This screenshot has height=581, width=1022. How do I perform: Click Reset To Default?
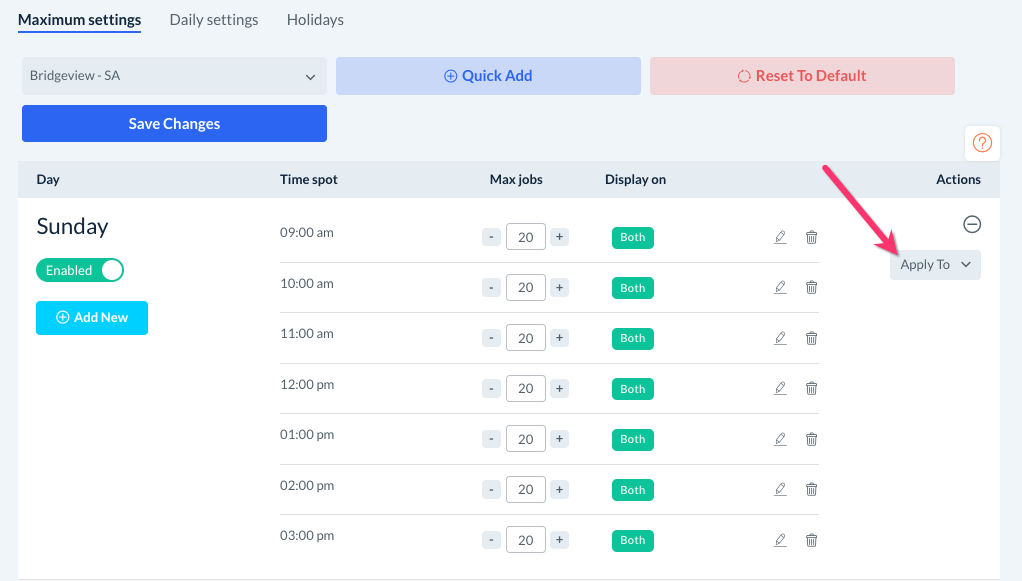(802, 76)
